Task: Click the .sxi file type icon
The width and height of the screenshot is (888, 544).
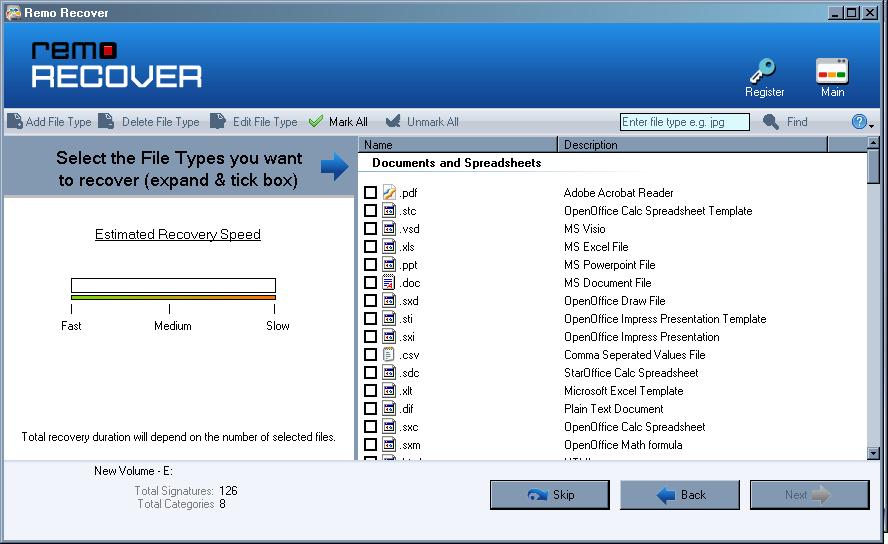Action: tap(389, 337)
